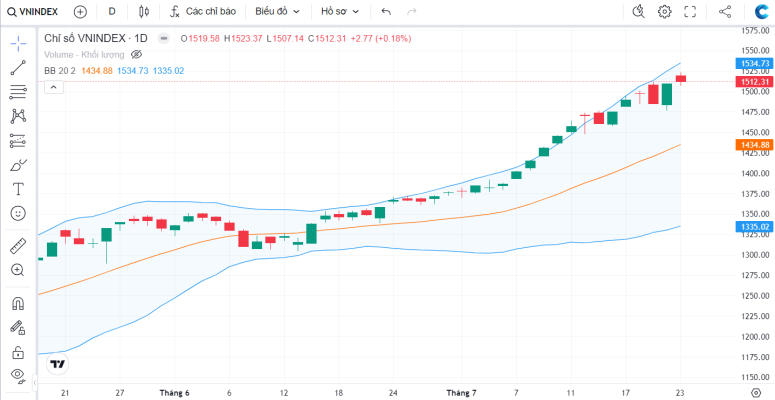Screen dimensions: 775x400
Task: Click the C1512.31 close value in legend
Action: [327, 39]
